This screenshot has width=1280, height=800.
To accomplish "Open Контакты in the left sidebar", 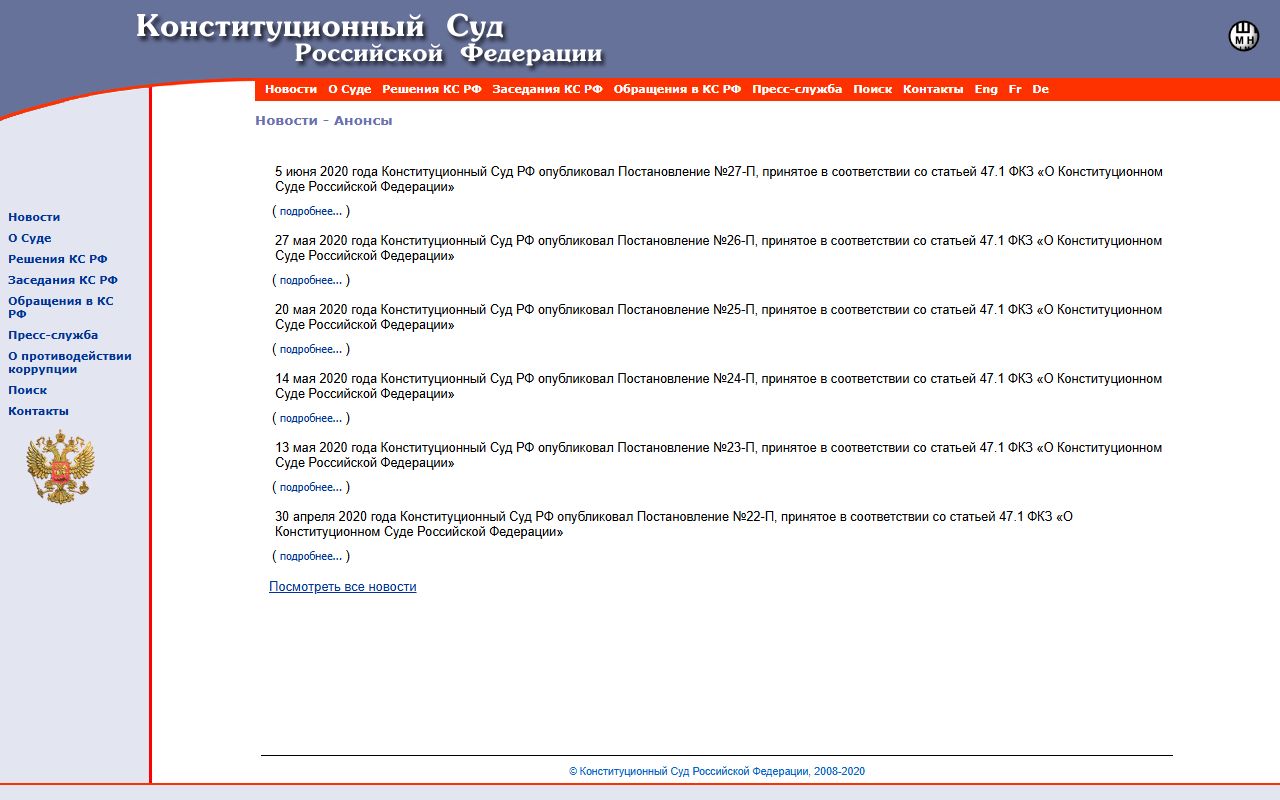I will click(x=39, y=411).
